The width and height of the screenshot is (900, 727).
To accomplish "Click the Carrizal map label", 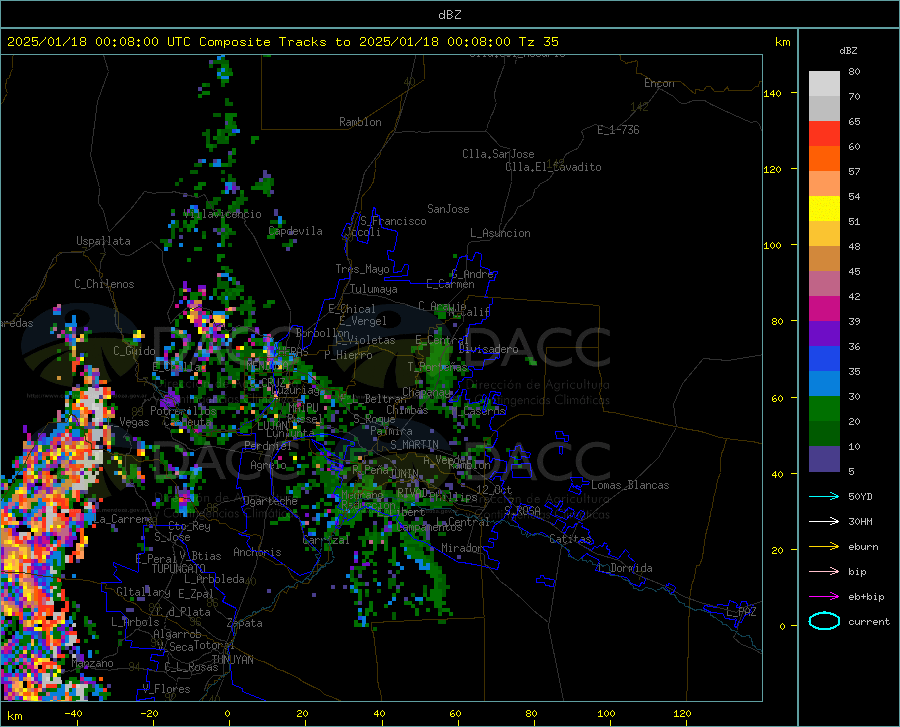I will (325, 540).
